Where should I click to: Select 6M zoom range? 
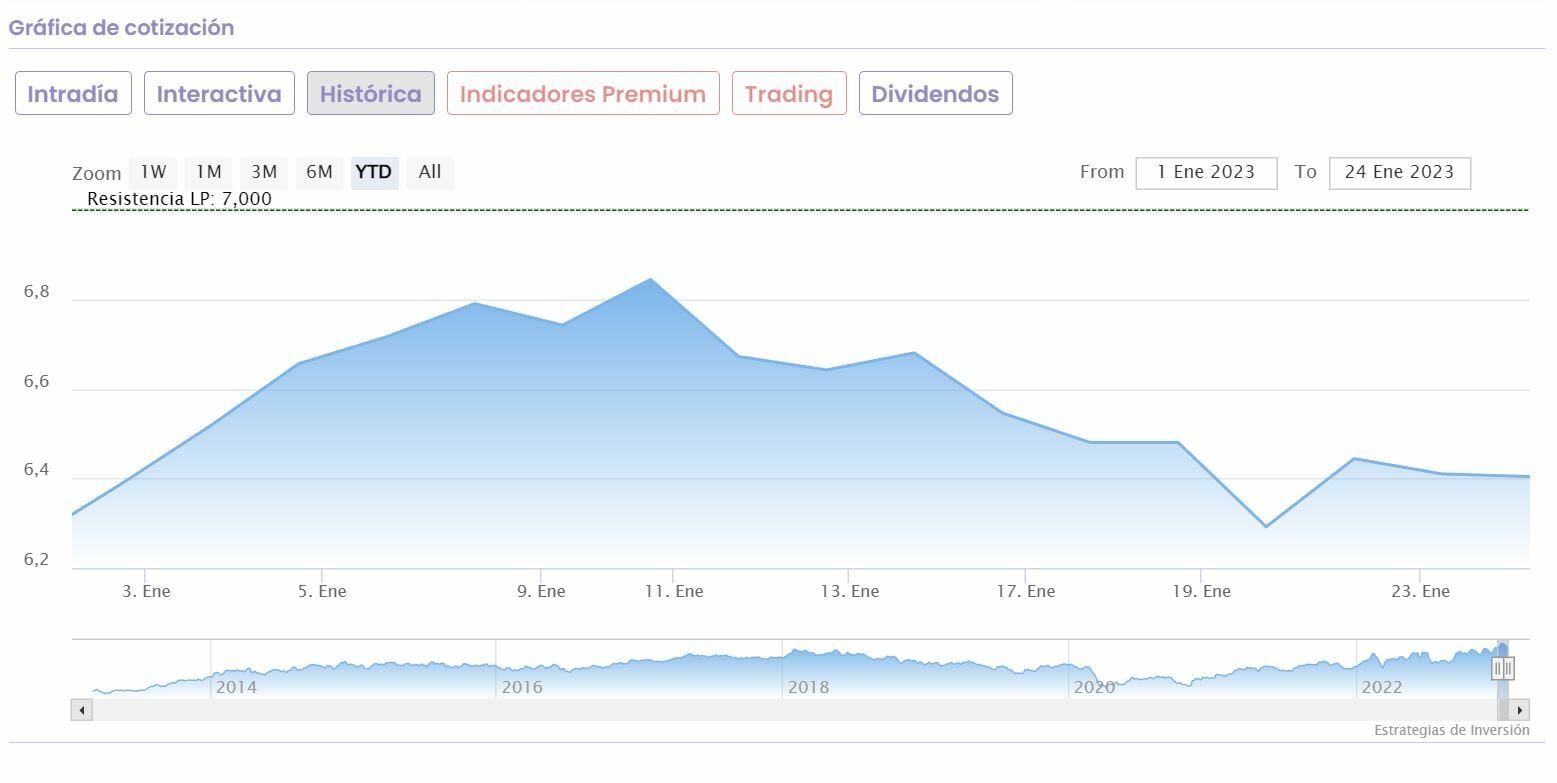319,172
